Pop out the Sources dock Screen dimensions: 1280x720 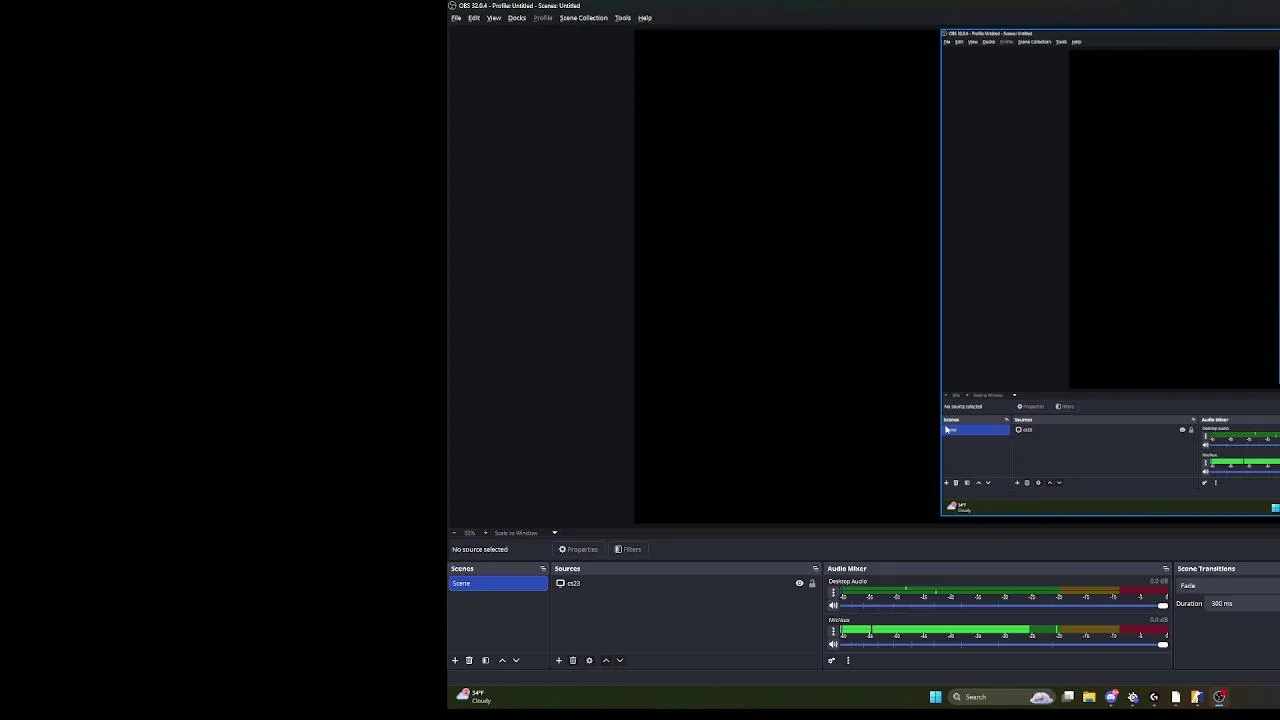point(815,569)
